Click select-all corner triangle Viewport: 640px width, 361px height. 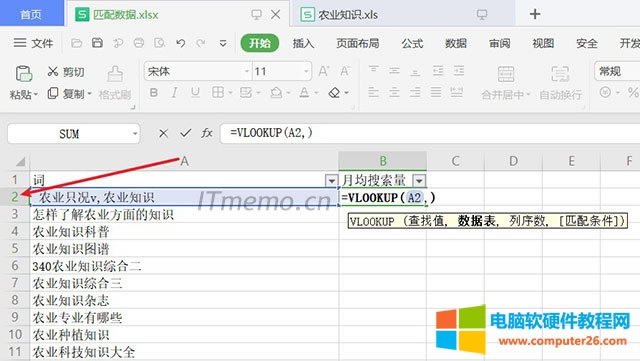[x=20, y=162]
